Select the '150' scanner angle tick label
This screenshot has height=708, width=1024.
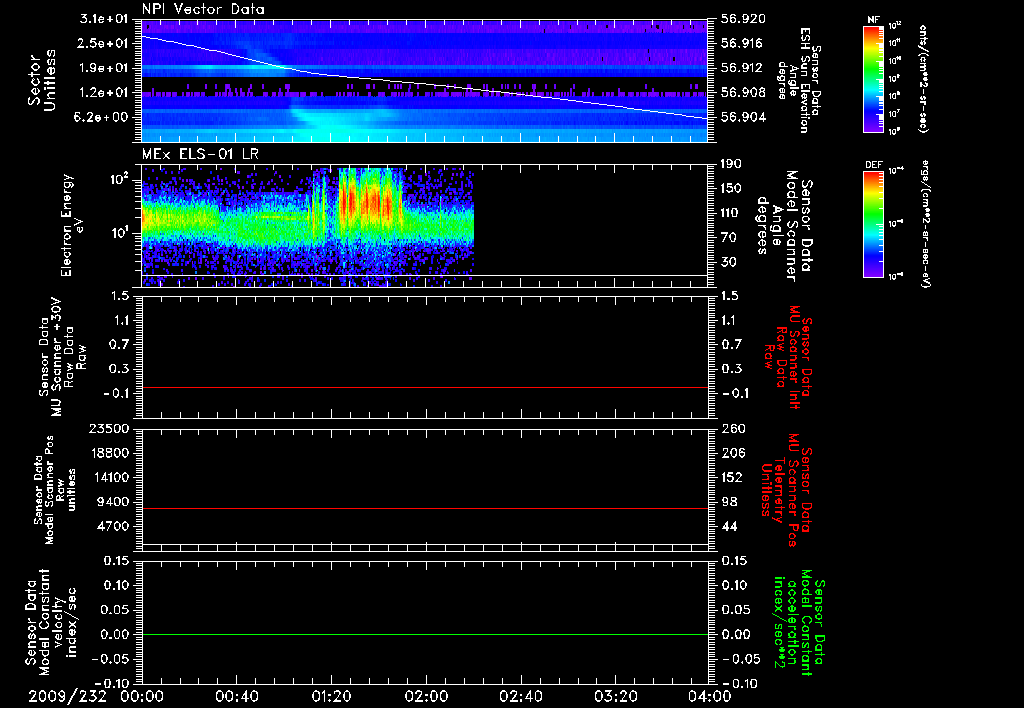tap(731, 189)
